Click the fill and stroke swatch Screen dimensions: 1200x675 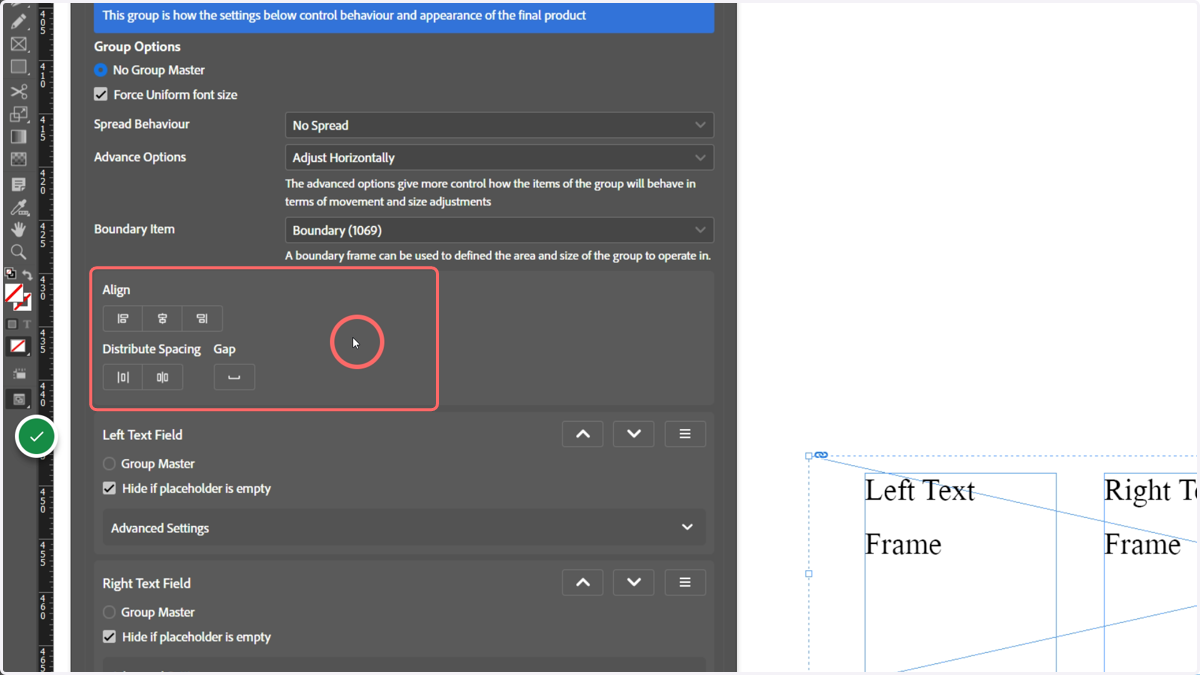[18, 298]
